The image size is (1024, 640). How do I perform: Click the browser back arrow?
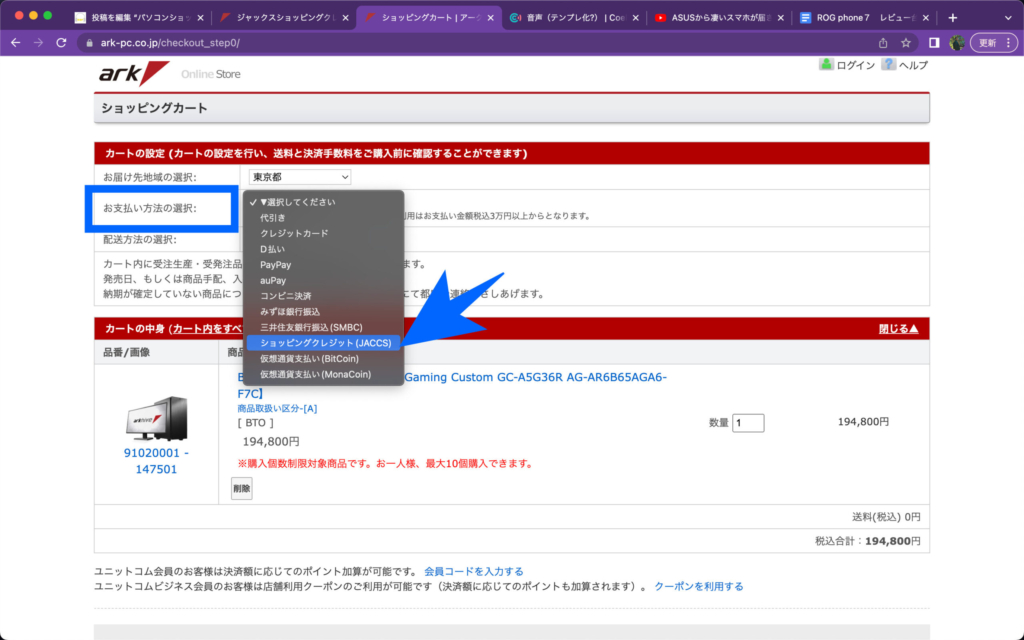[15, 43]
